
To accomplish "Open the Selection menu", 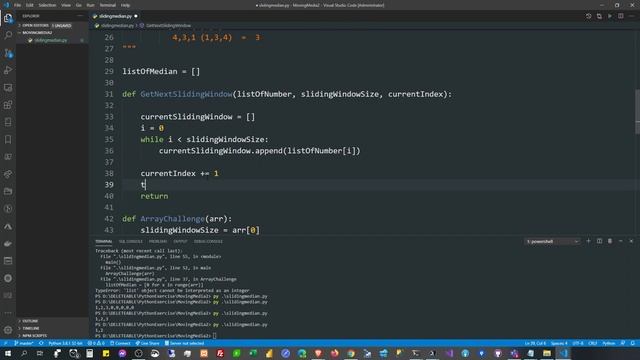I will click(x=47, y=5).
